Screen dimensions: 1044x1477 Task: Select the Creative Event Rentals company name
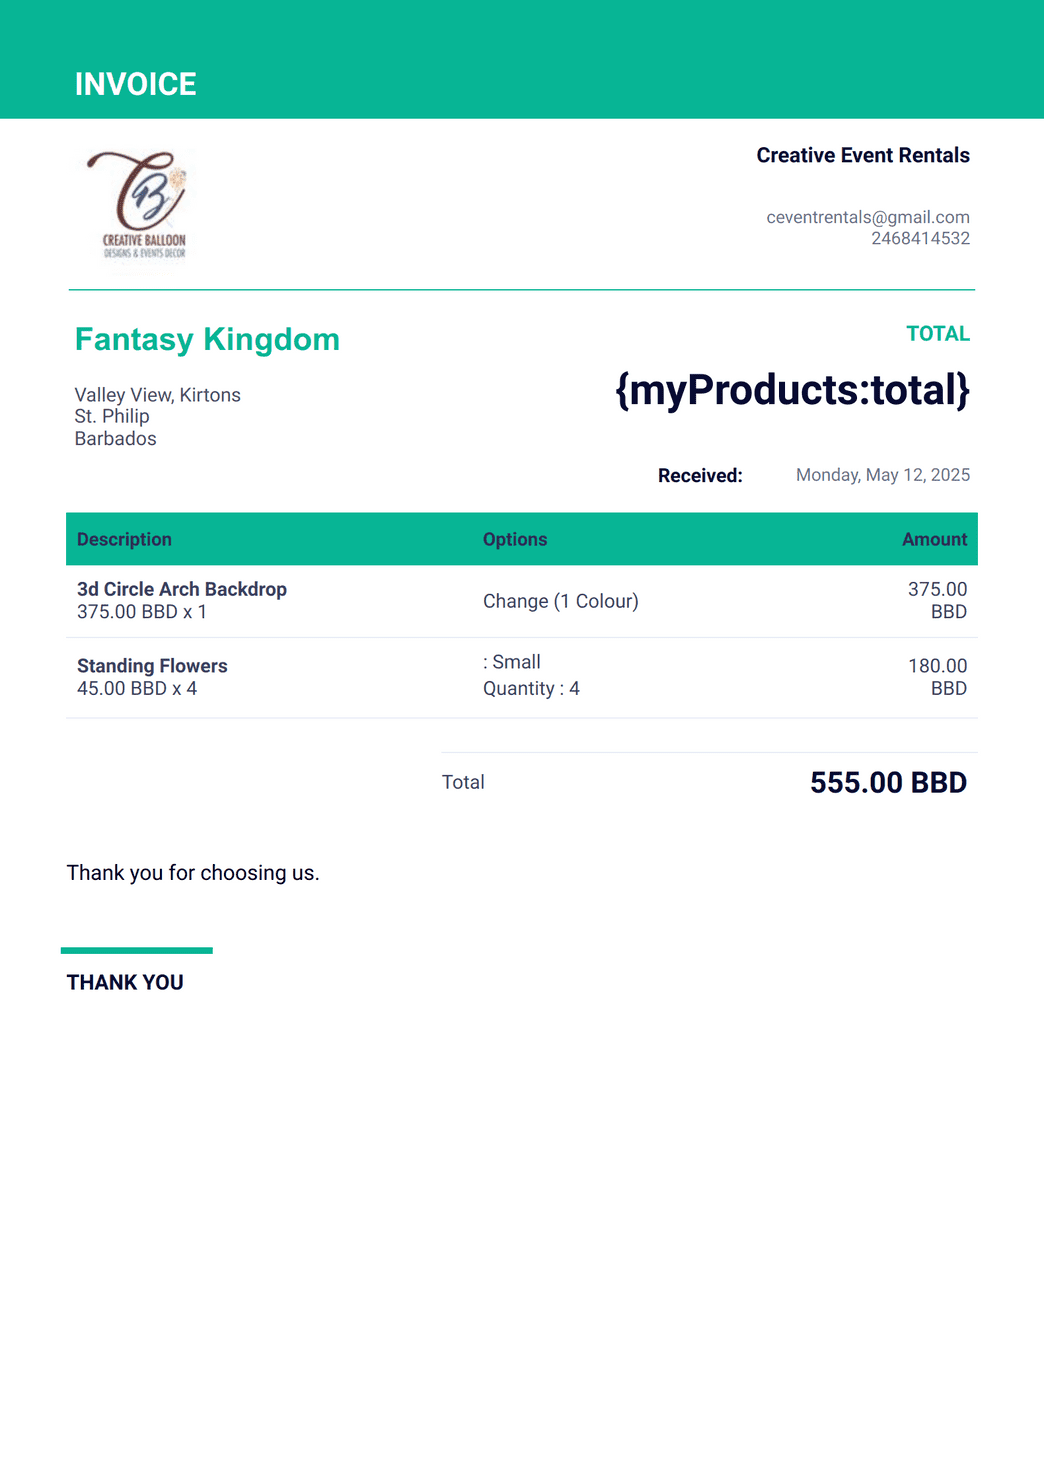pos(863,155)
